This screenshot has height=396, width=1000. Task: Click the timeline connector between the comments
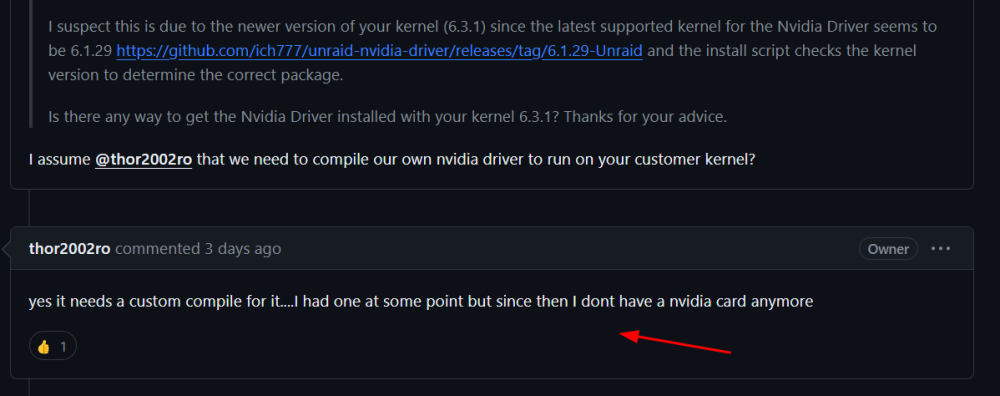click(x=29, y=208)
